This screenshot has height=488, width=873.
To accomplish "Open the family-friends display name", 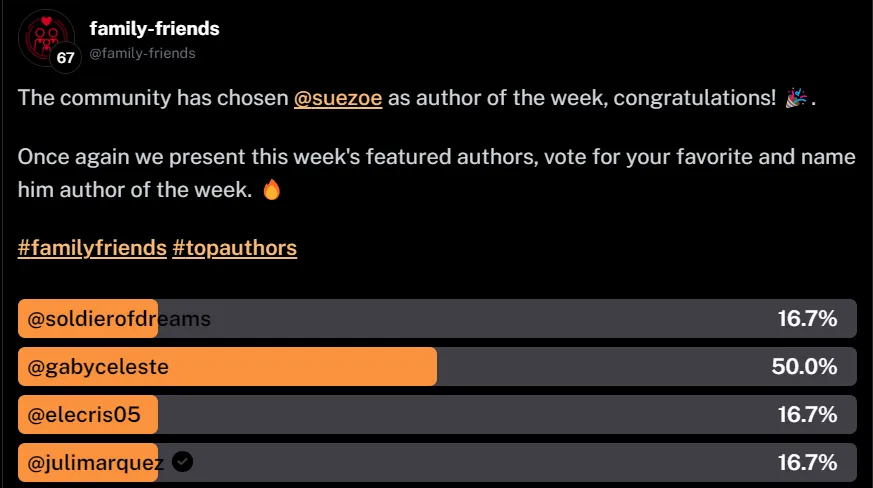I will (x=154, y=29).
